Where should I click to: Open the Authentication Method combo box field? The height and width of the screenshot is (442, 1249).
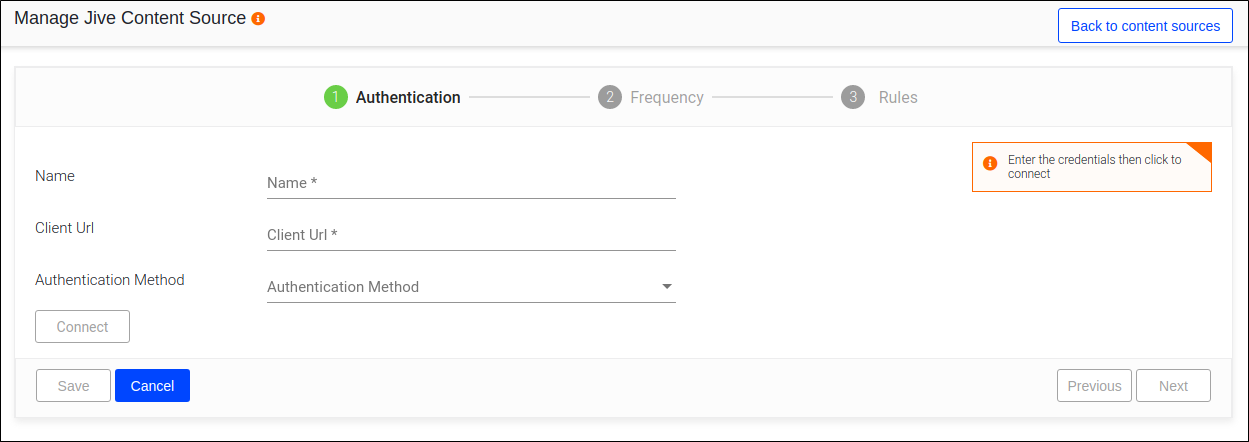point(460,287)
